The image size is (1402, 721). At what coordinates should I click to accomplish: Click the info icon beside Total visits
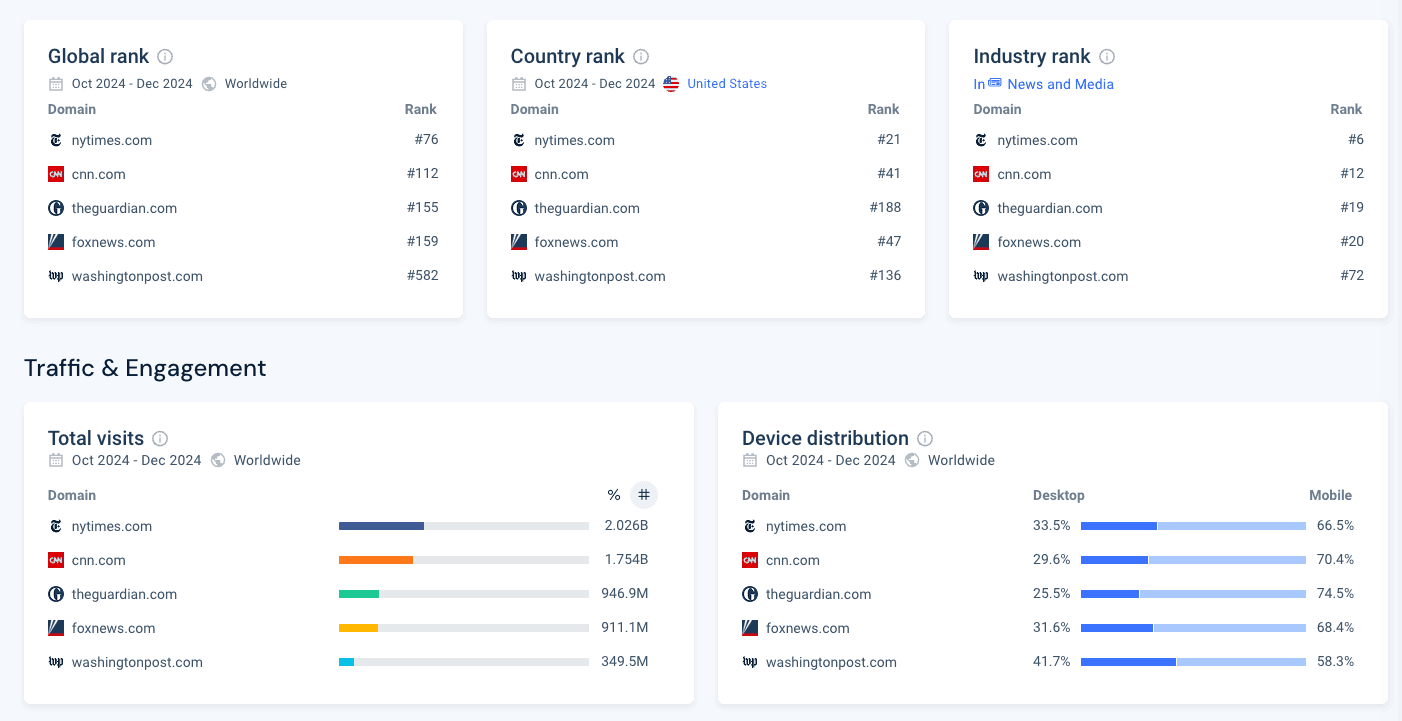(x=160, y=439)
